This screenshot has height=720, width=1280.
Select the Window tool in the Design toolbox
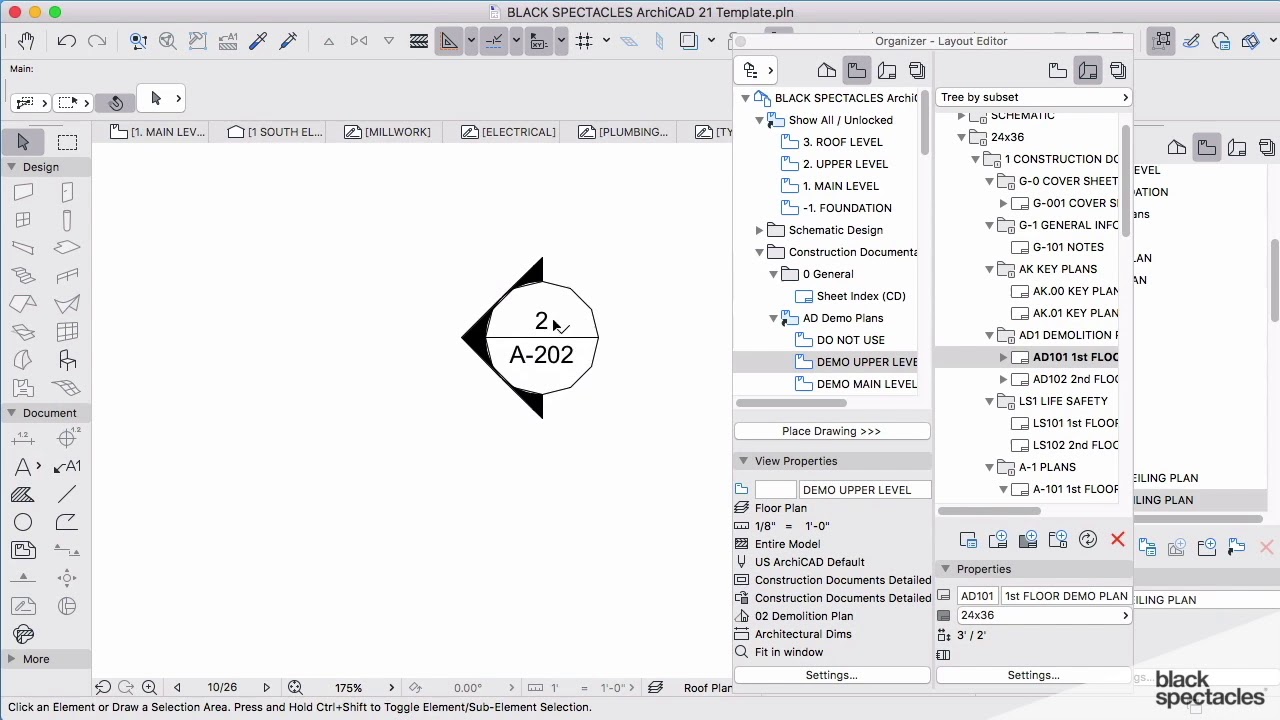(23, 220)
